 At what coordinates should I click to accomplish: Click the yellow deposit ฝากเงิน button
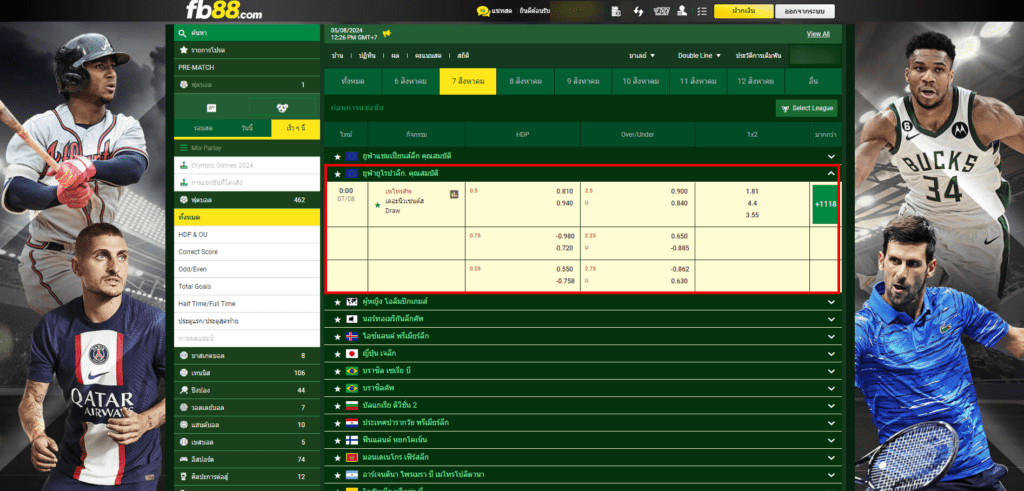click(x=744, y=11)
